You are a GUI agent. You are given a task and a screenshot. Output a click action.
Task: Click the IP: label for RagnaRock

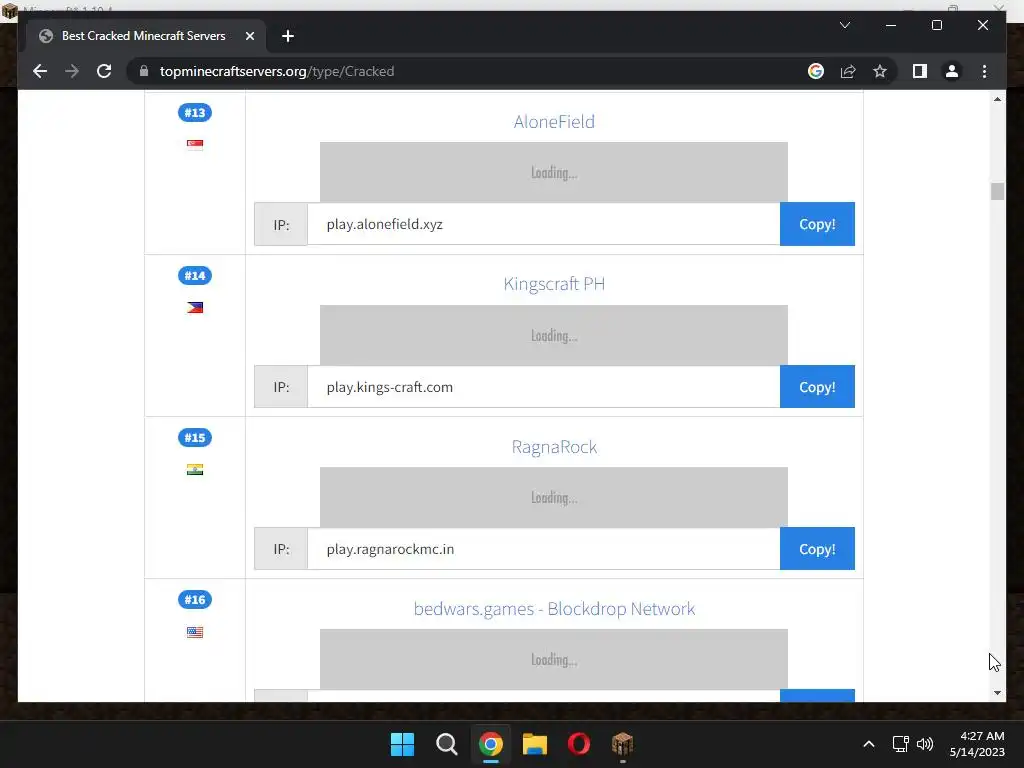point(281,549)
